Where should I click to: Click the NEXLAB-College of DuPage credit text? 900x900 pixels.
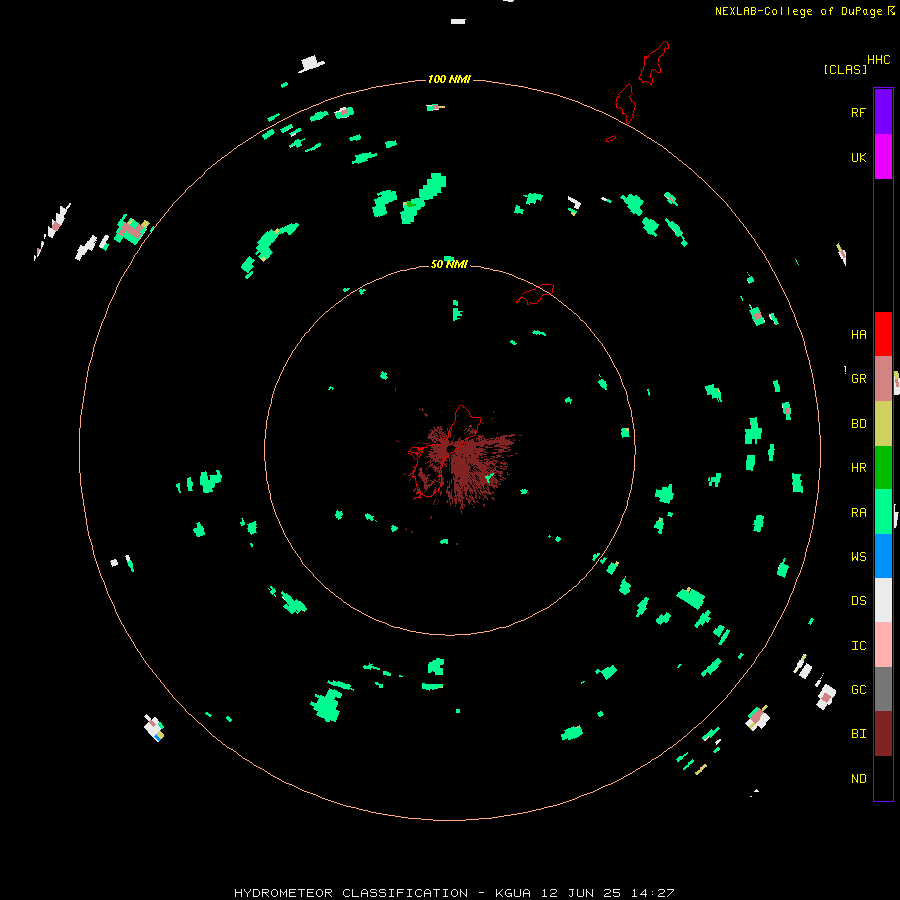(798, 11)
